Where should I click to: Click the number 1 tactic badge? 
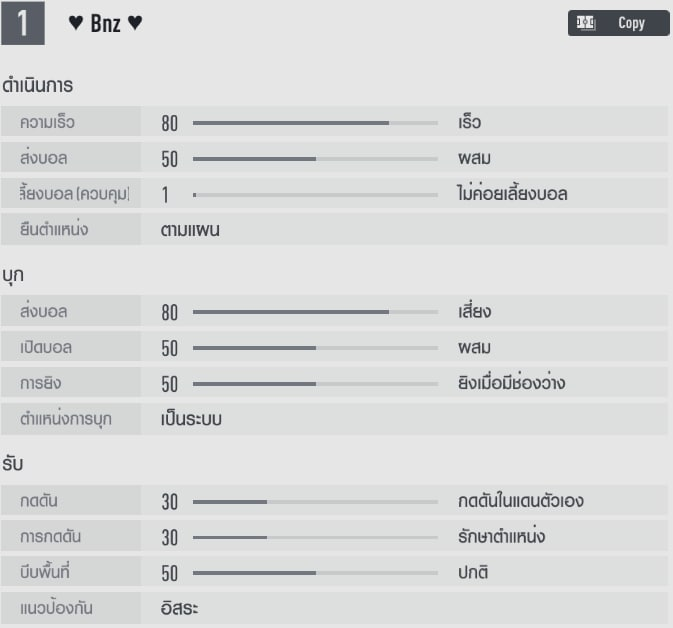tap(23, 24)
